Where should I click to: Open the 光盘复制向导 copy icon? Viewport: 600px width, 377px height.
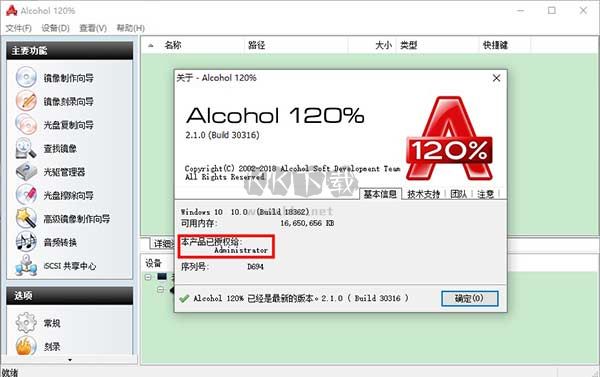[26, 124]
